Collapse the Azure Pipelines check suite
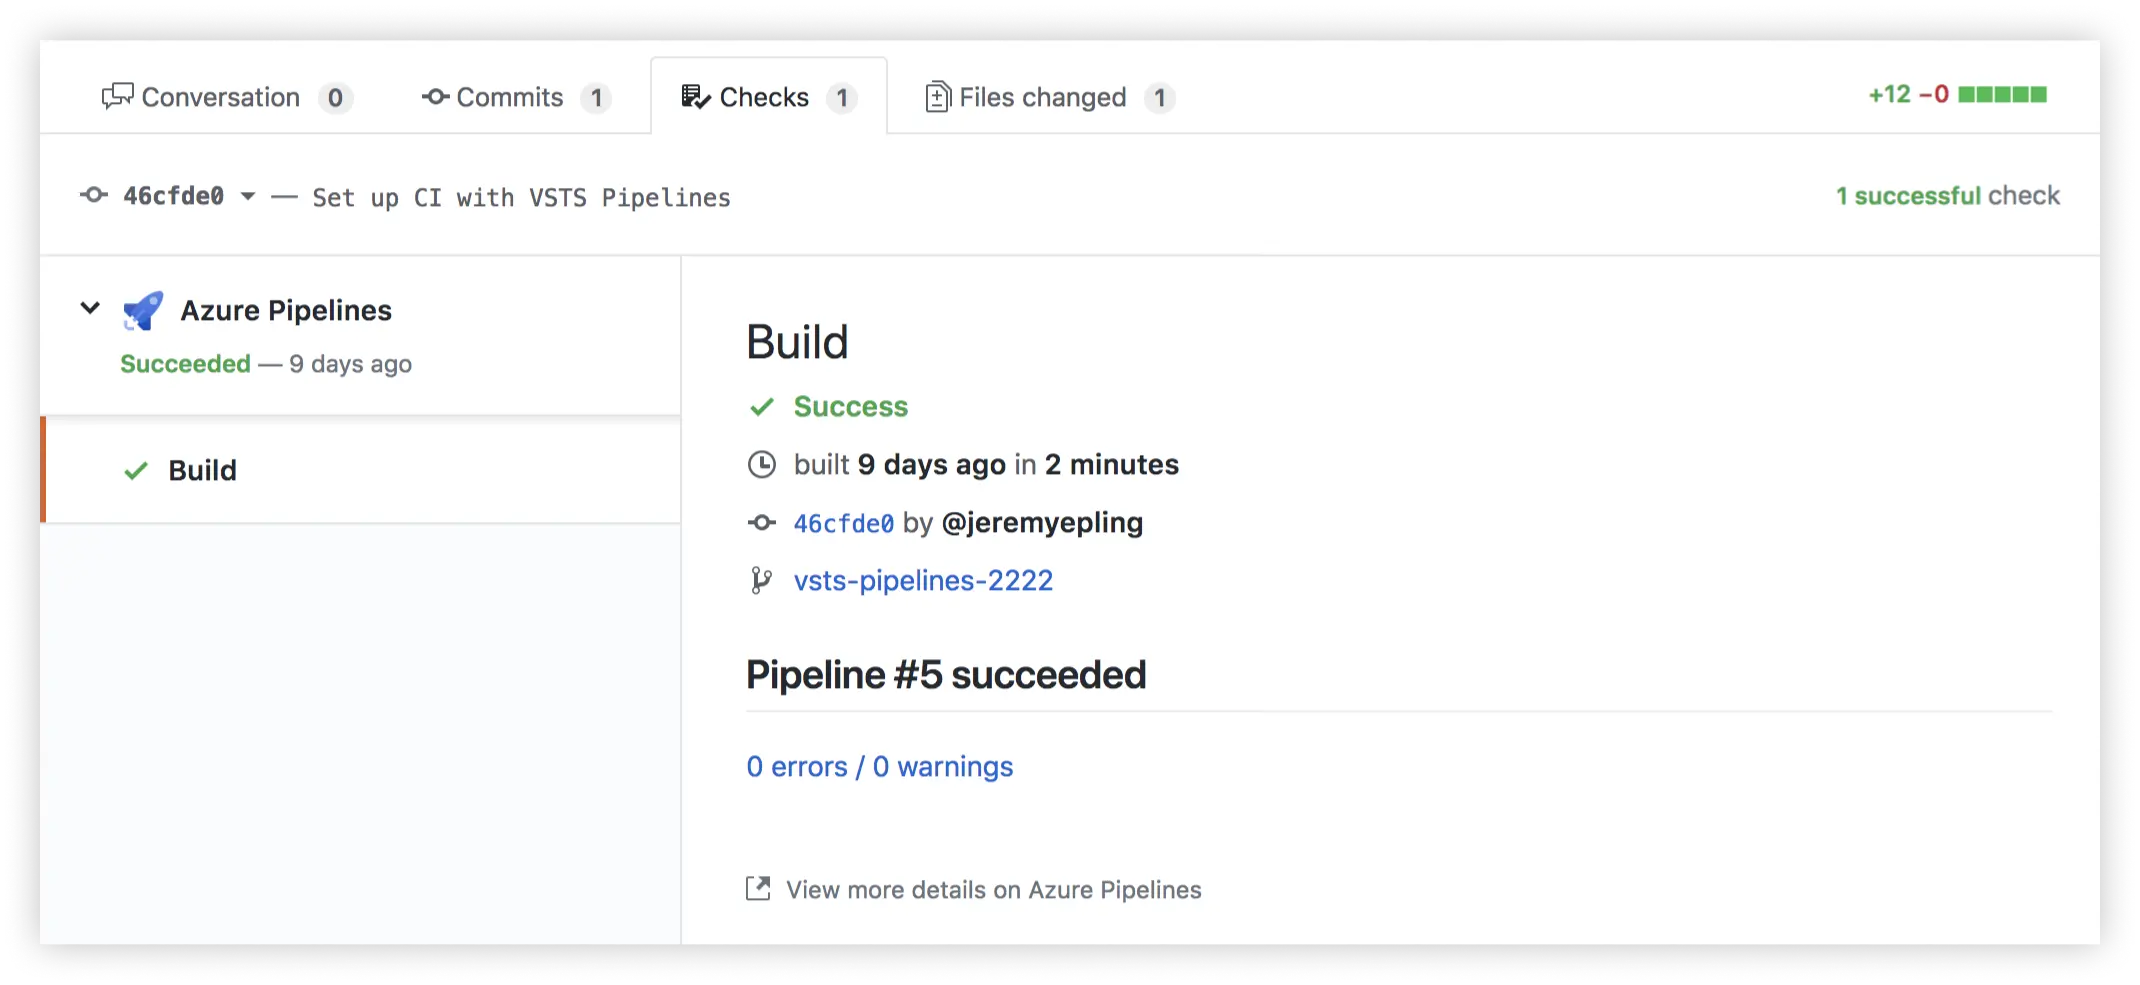This screenshot has height=985, width=2140. click(90, 309)
